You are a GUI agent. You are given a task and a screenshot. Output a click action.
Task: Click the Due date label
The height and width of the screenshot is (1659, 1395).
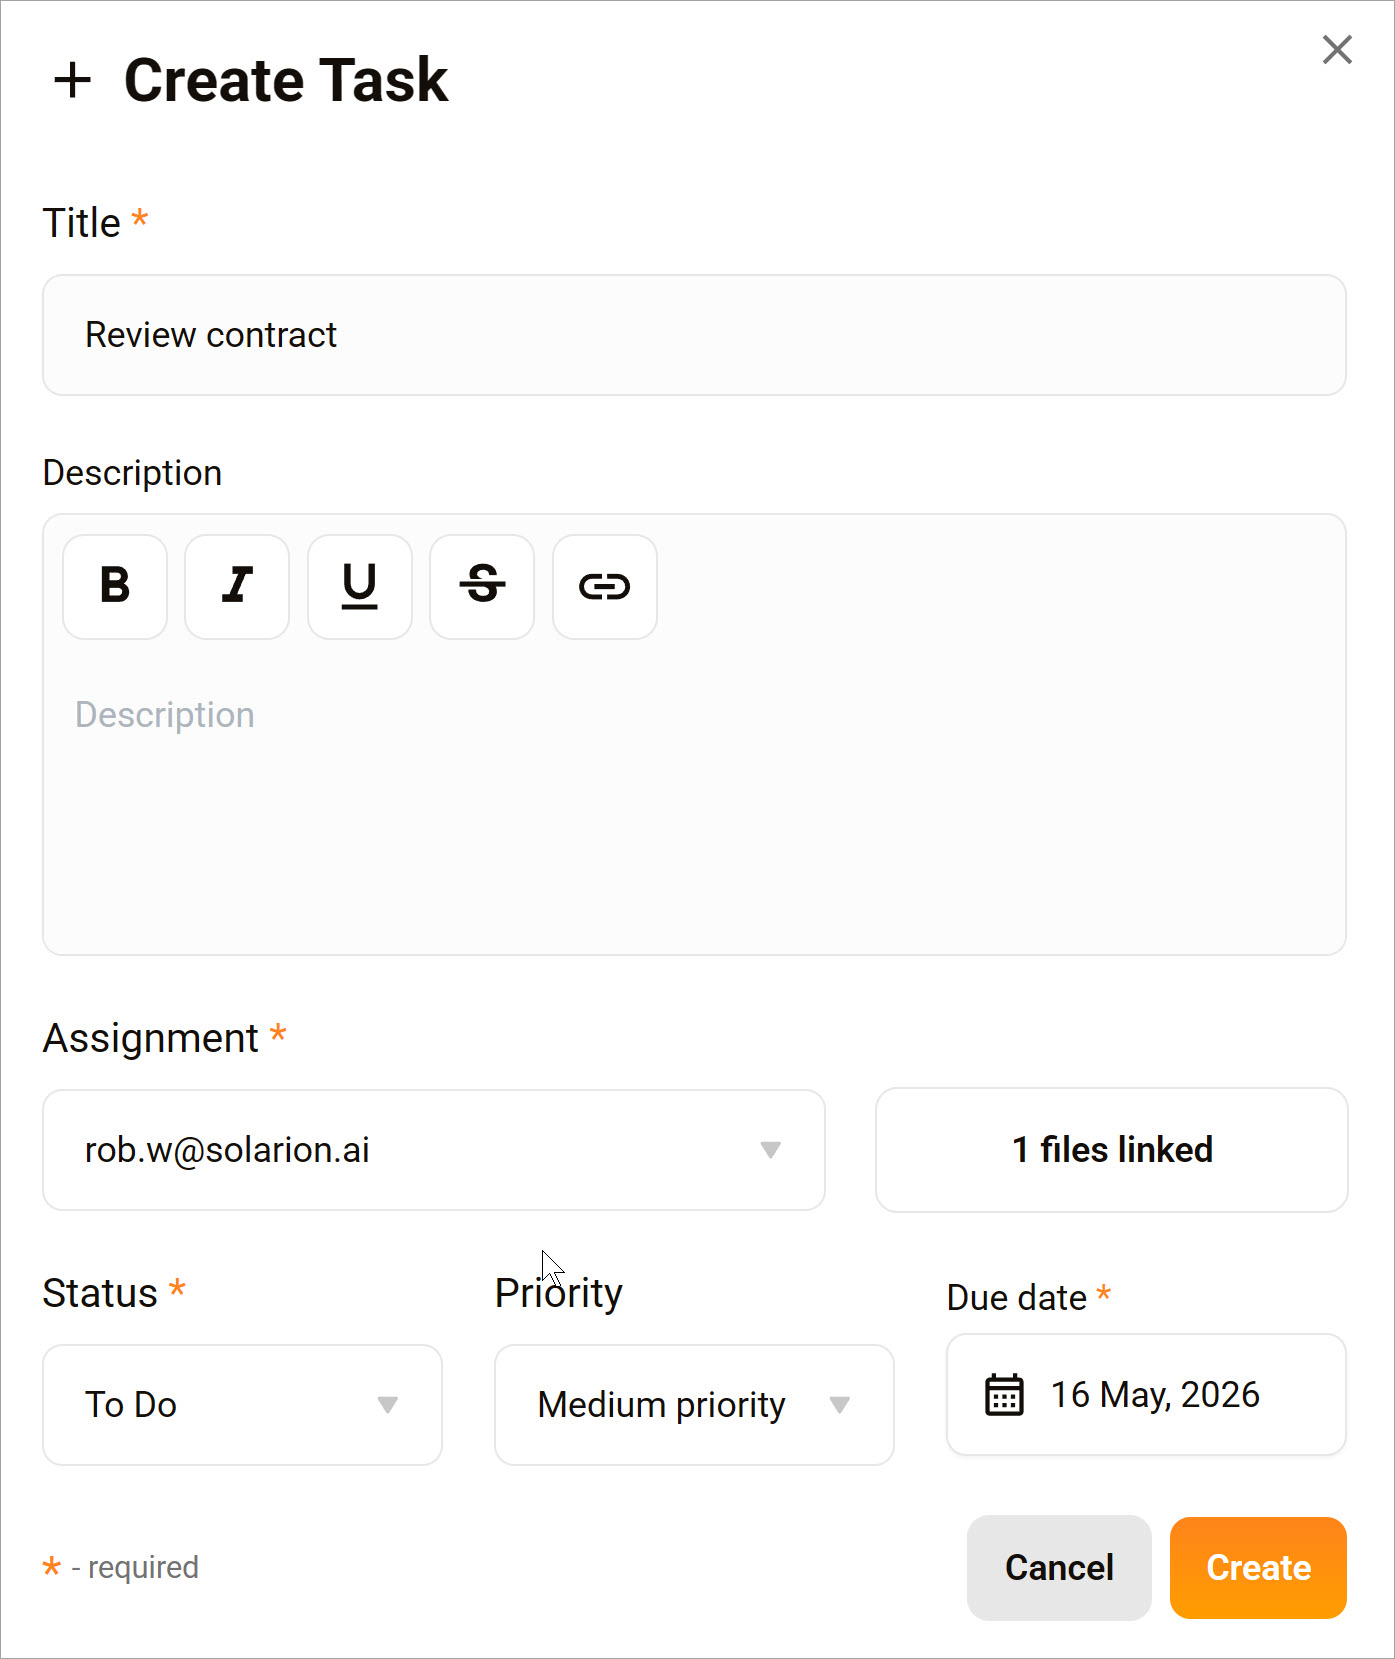point(1016,1297)
